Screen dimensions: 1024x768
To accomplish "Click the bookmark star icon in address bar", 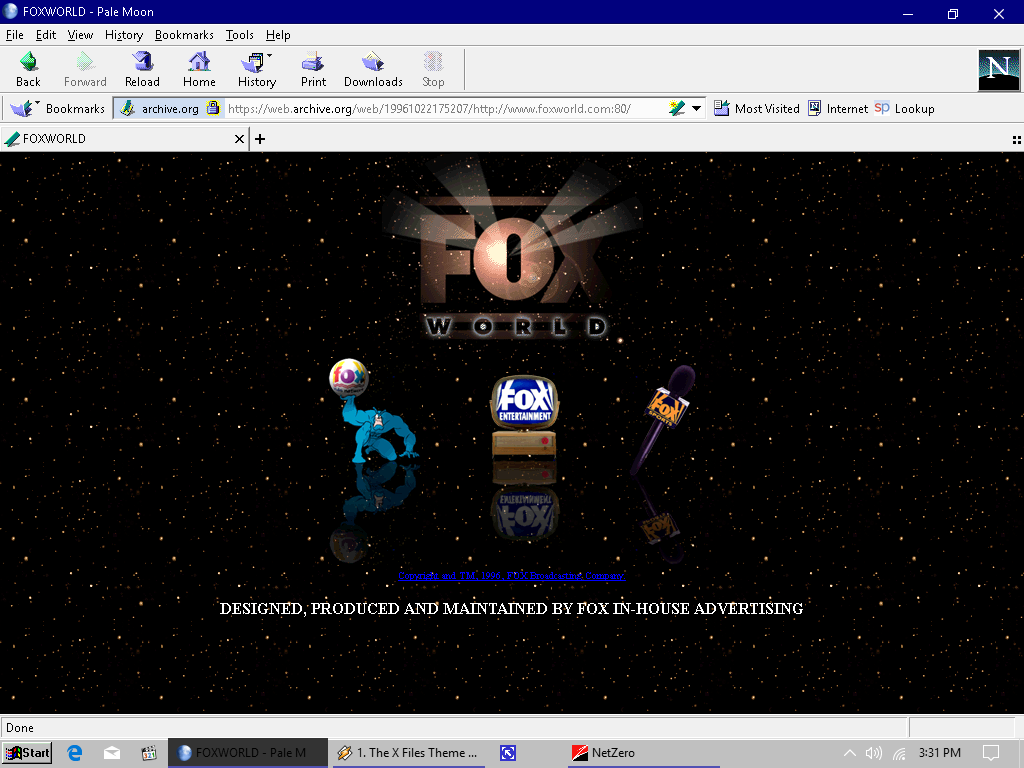I will [677, 108].
